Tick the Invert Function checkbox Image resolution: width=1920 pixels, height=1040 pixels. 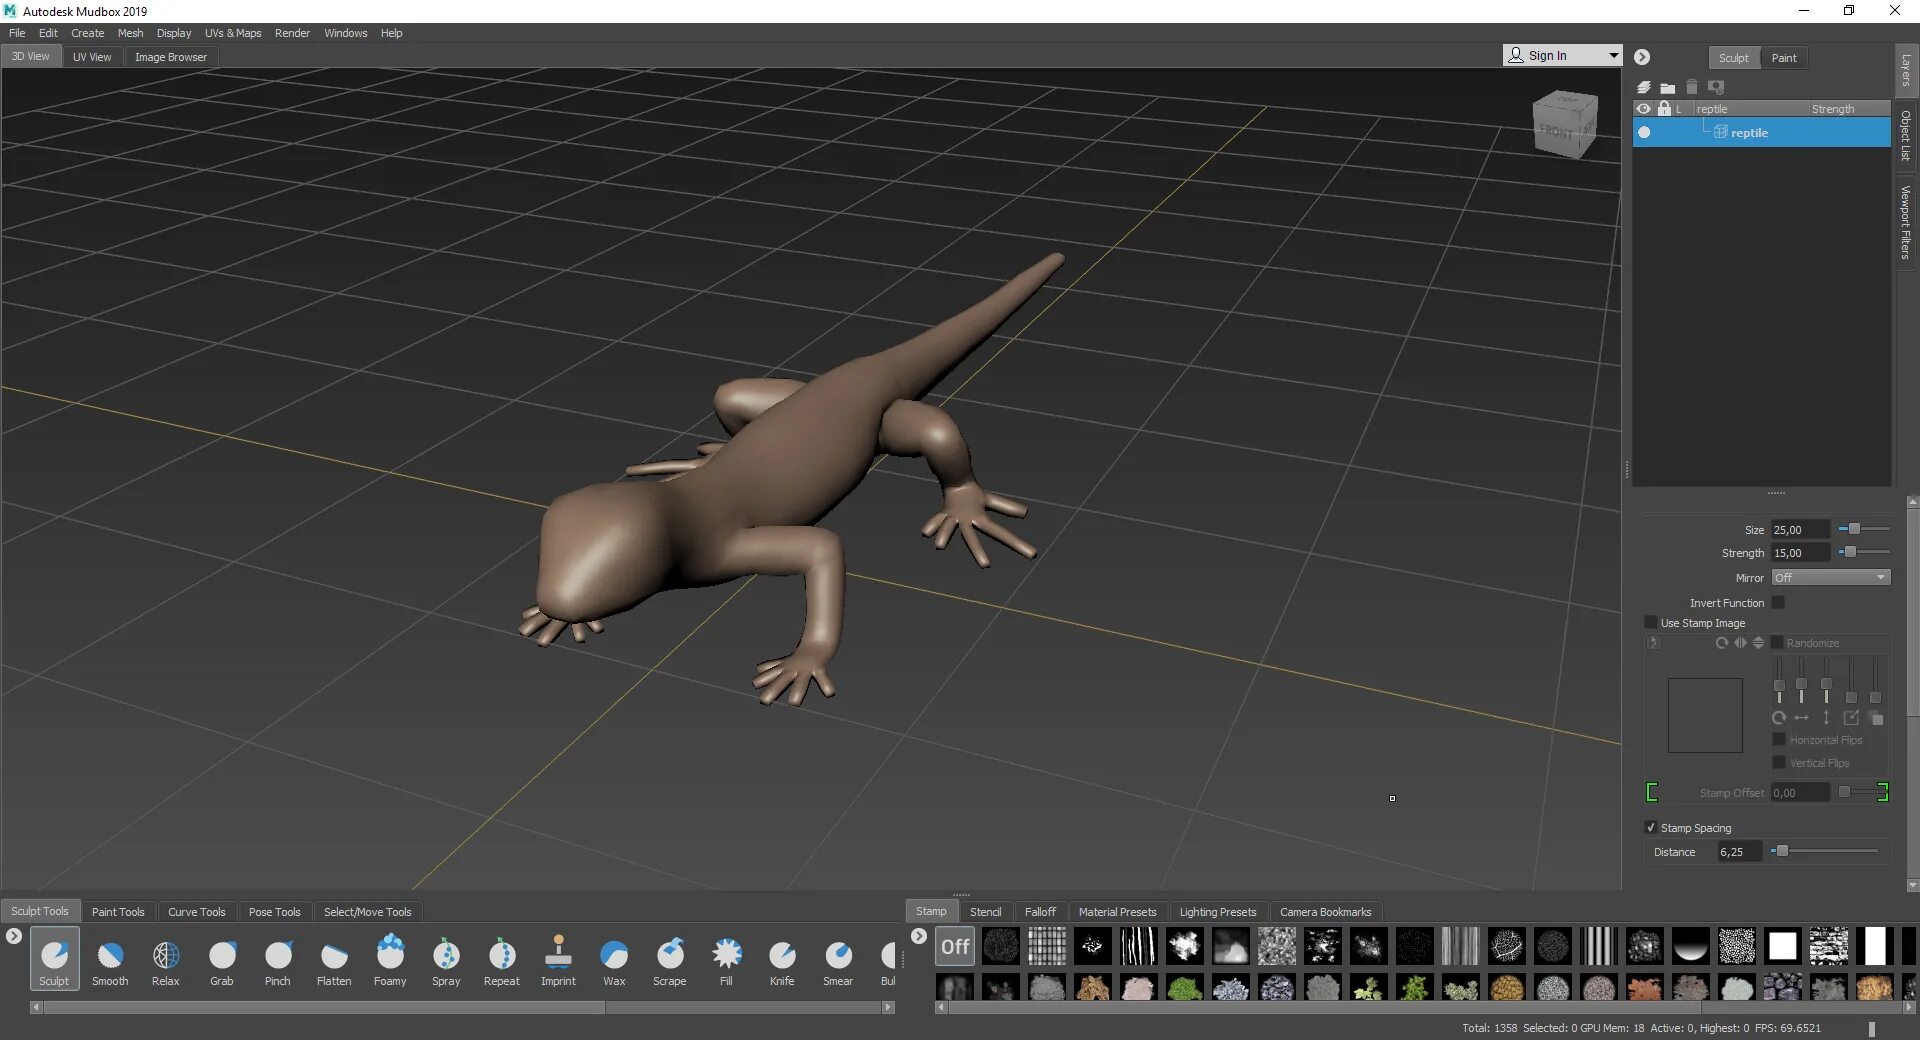click(1778, 602)
